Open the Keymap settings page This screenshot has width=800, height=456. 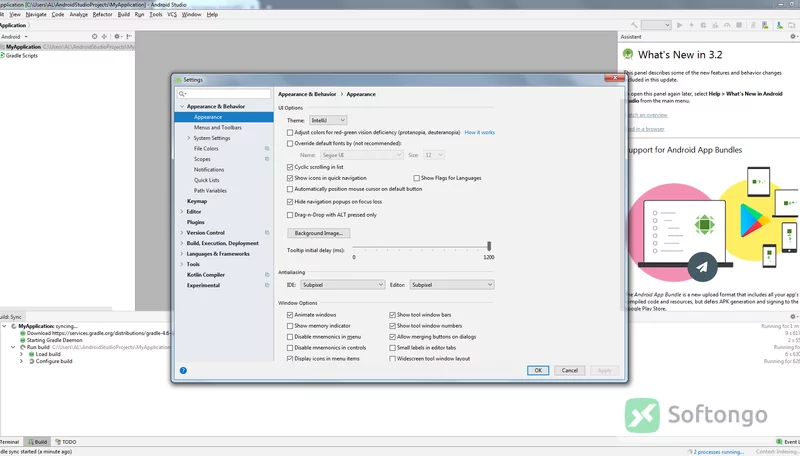pyautogui.click(x=196, y=201)
